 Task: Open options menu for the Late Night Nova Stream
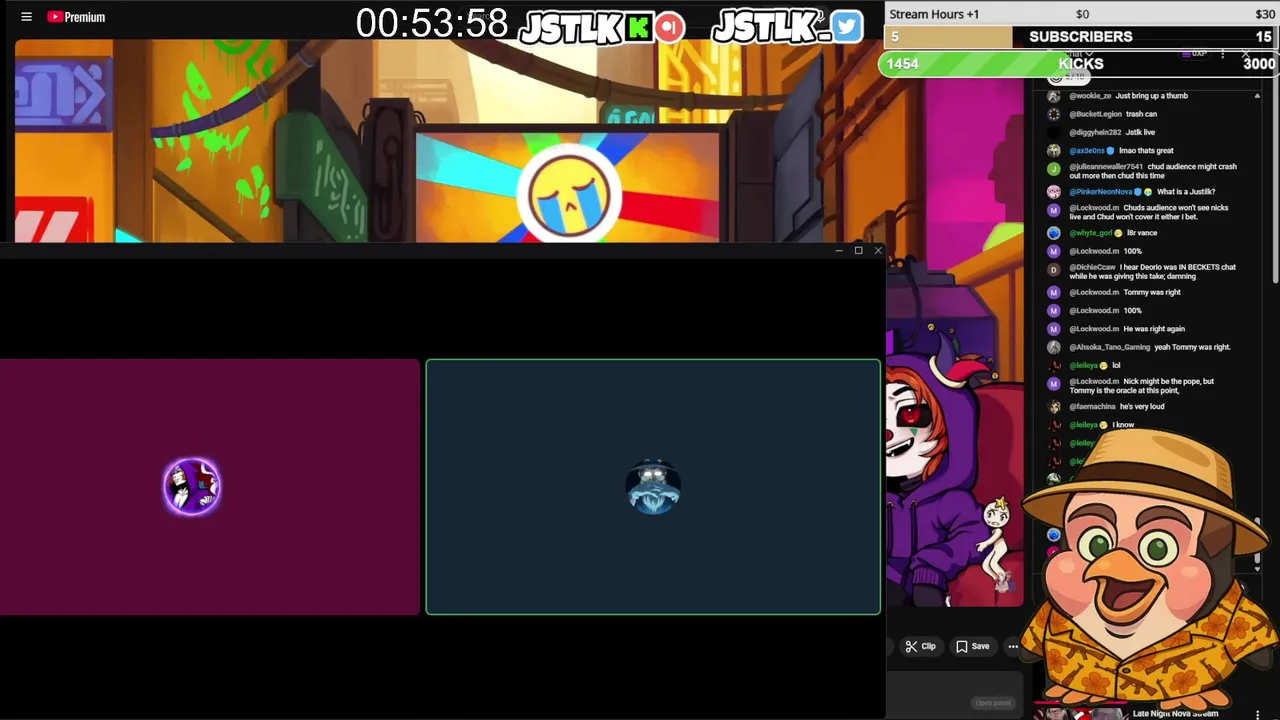[x=1257, y=714]
